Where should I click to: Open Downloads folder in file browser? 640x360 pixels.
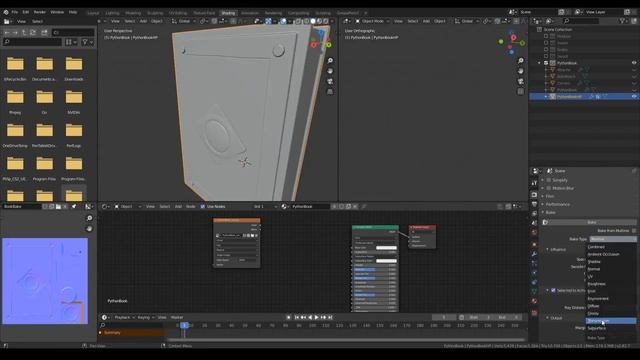click(74, 68)
